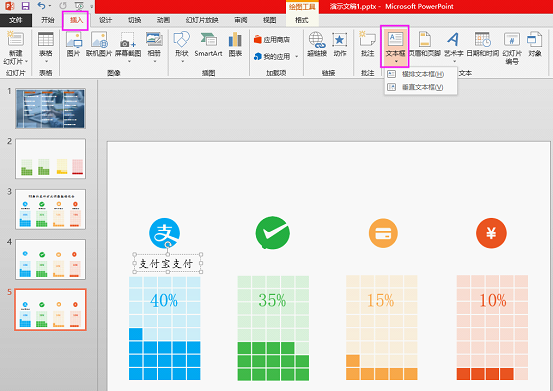Click the Slide Number icon
Viewport: 553px width, 391px height.
click(x=512, y=39)
